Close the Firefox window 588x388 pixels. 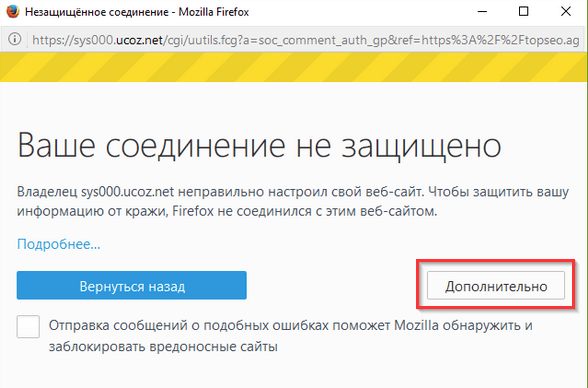click(x=566, y=12)
